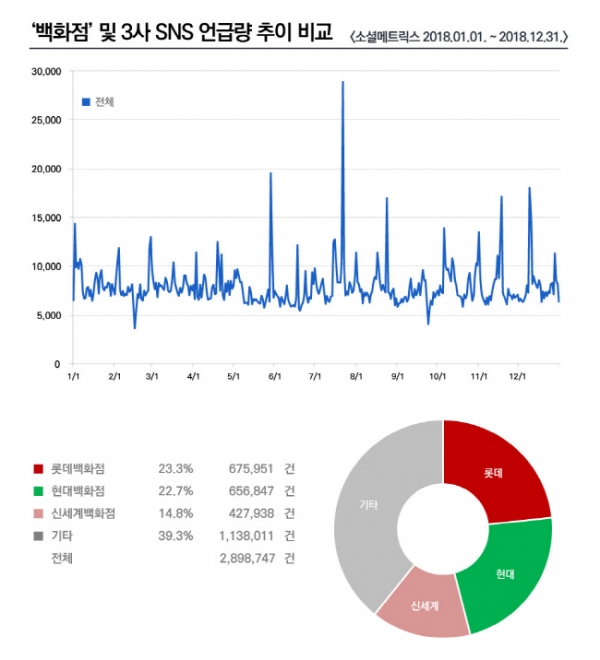Click the 롯데백화점 legend row label
The height and width of the screenshot is (660, 600).
point(78,469)
